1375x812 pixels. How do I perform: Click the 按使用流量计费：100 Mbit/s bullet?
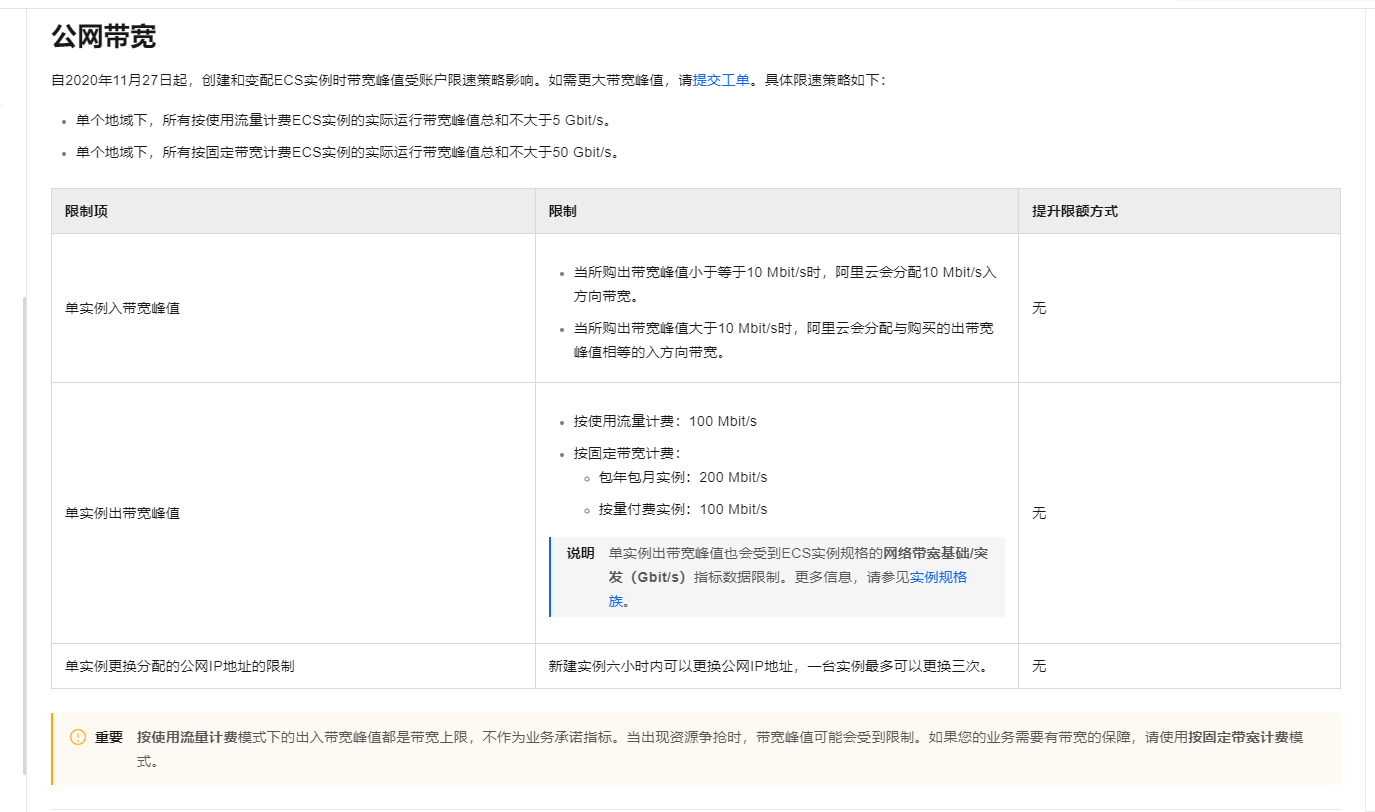[x=665, y=421]
